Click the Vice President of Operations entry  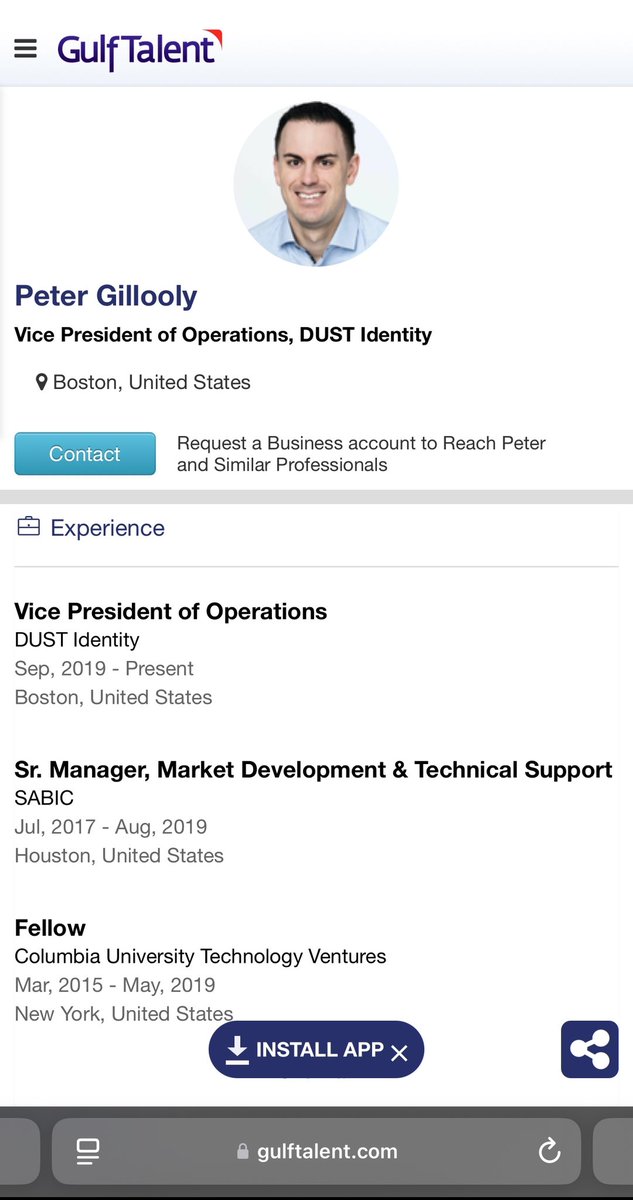coord(170,612)
